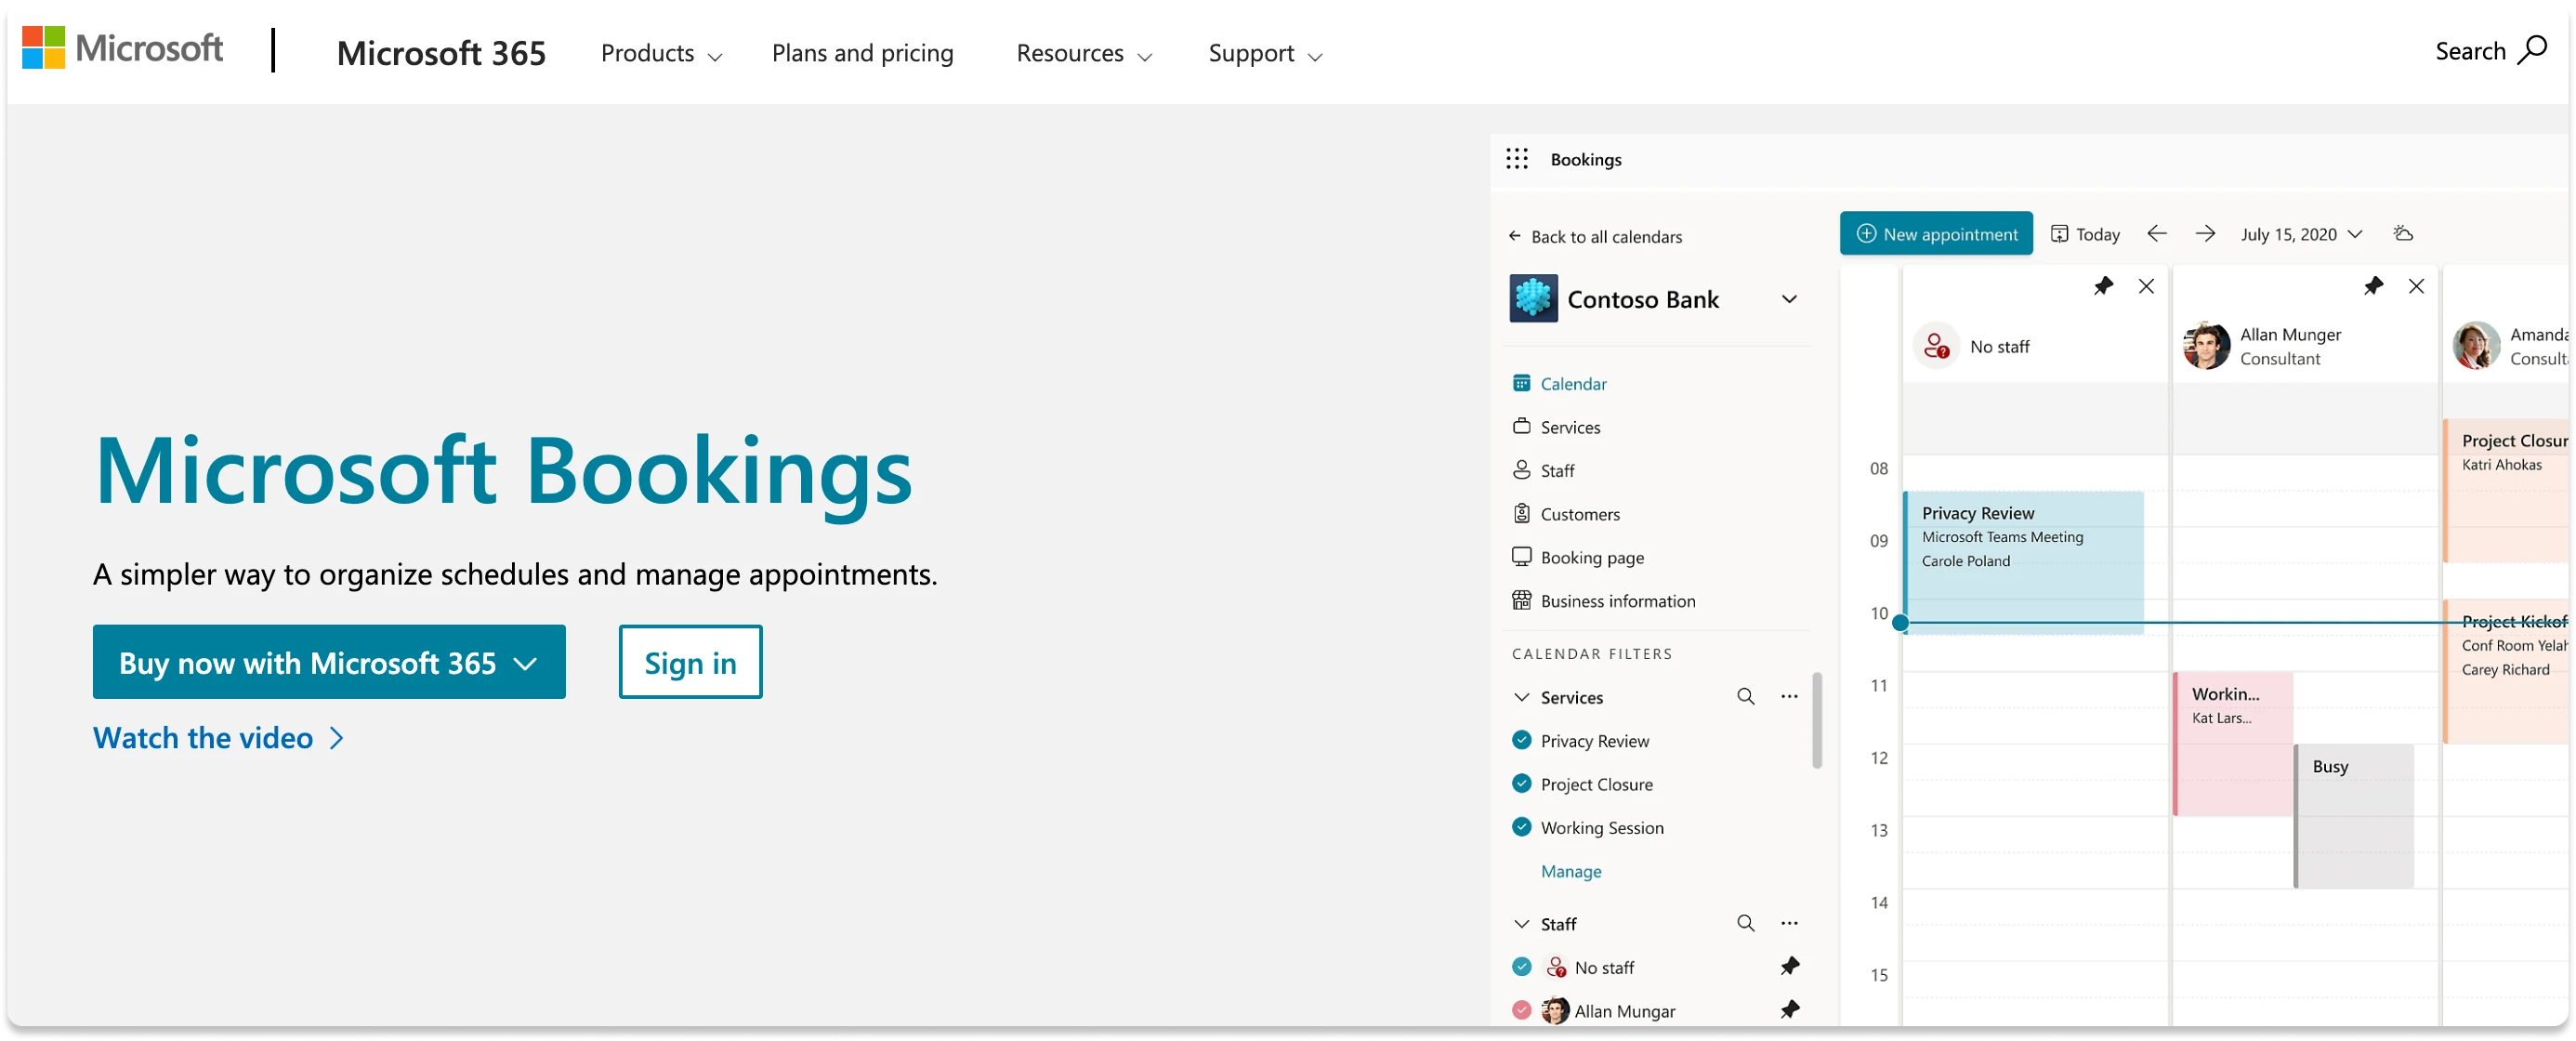Collapse the Services filter section
This screenshot has height=1041, width=2576.
1521,697
